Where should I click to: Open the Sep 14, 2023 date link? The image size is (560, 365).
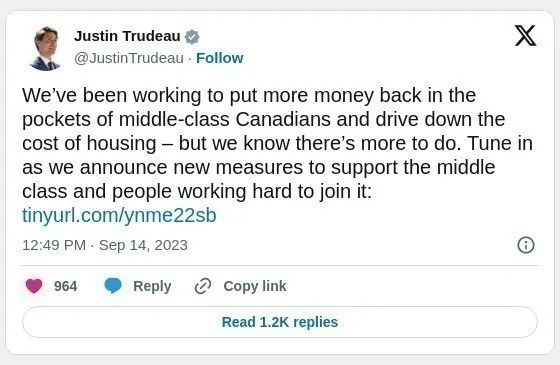pyautogui.click(x=143, y=245)
